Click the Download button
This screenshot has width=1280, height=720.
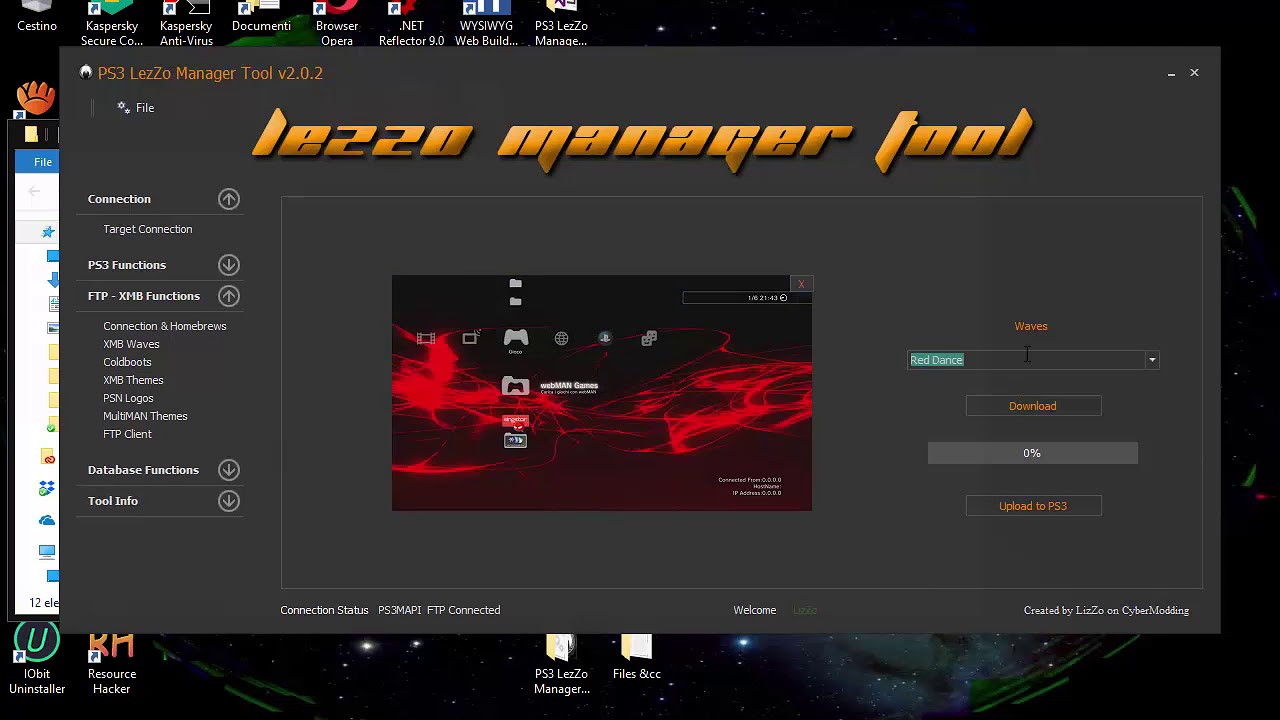click(x=1033, y=406)
